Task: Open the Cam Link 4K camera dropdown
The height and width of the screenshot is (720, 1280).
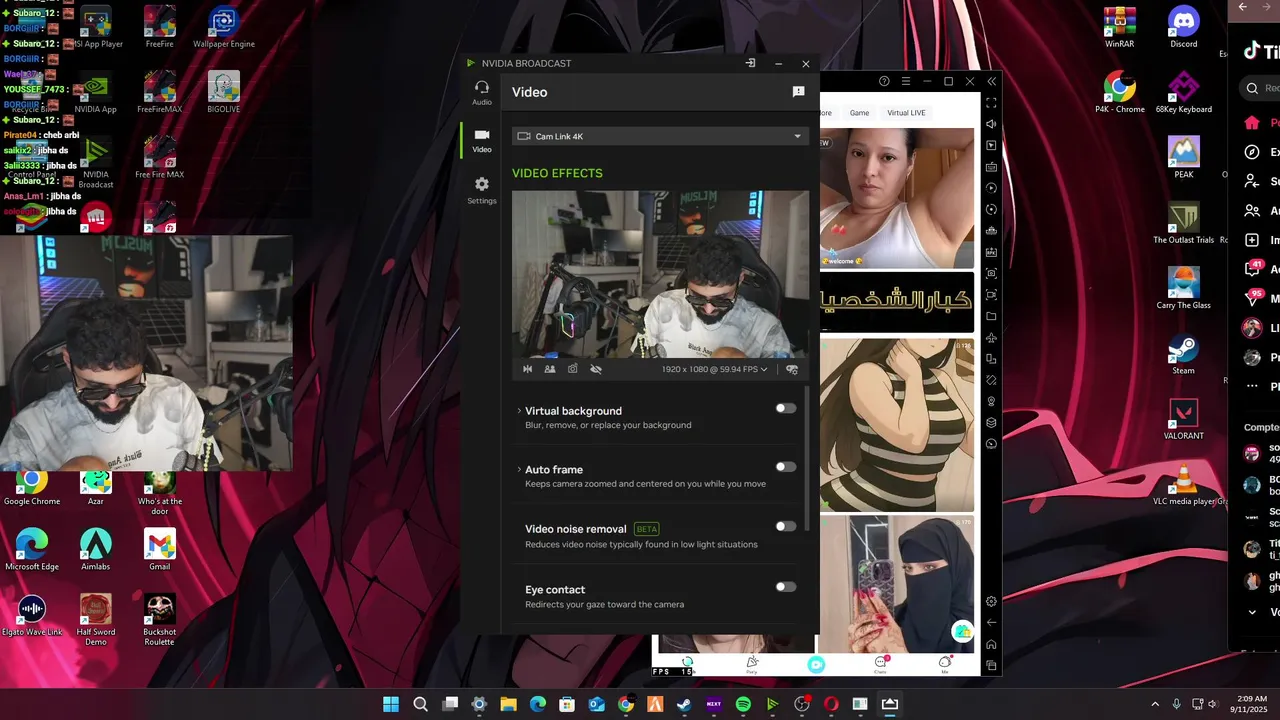Action: pos(660,136)
